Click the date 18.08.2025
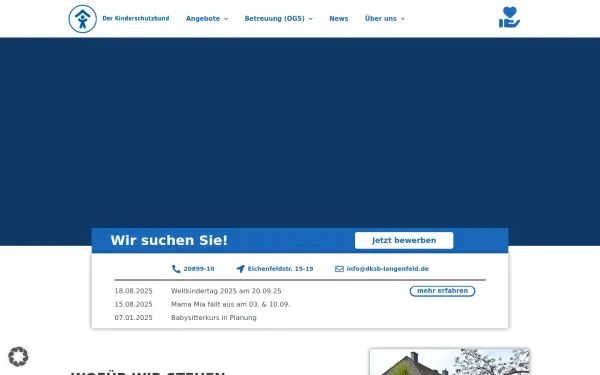This screenshot has height=375, width=600. coord(134,291)
